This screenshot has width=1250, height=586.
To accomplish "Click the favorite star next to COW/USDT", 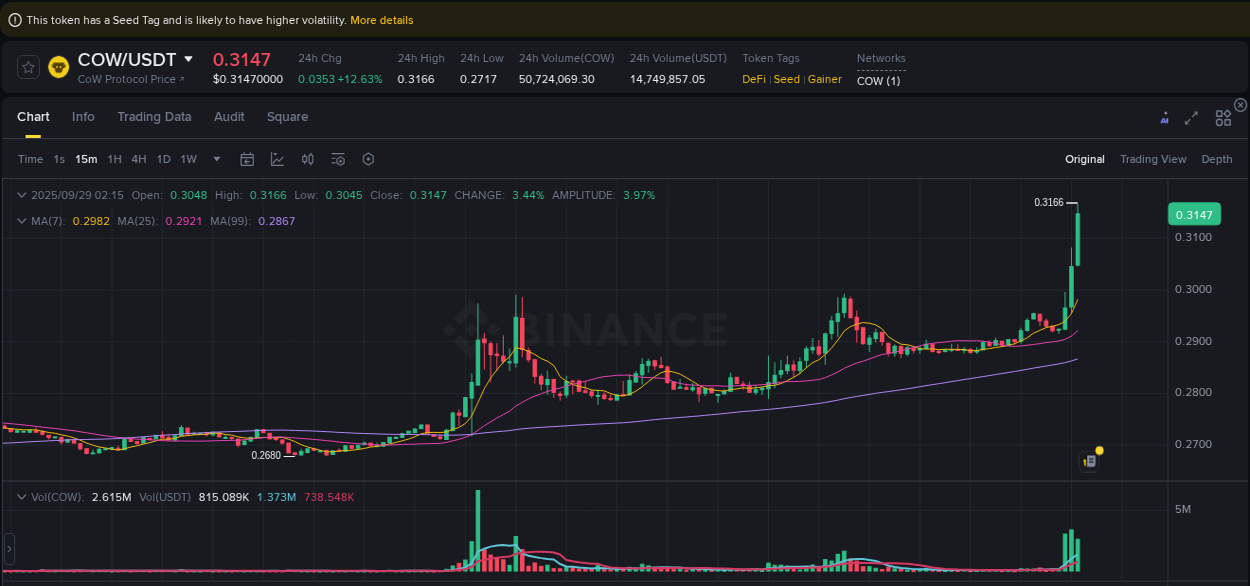I will coord(28,67).
